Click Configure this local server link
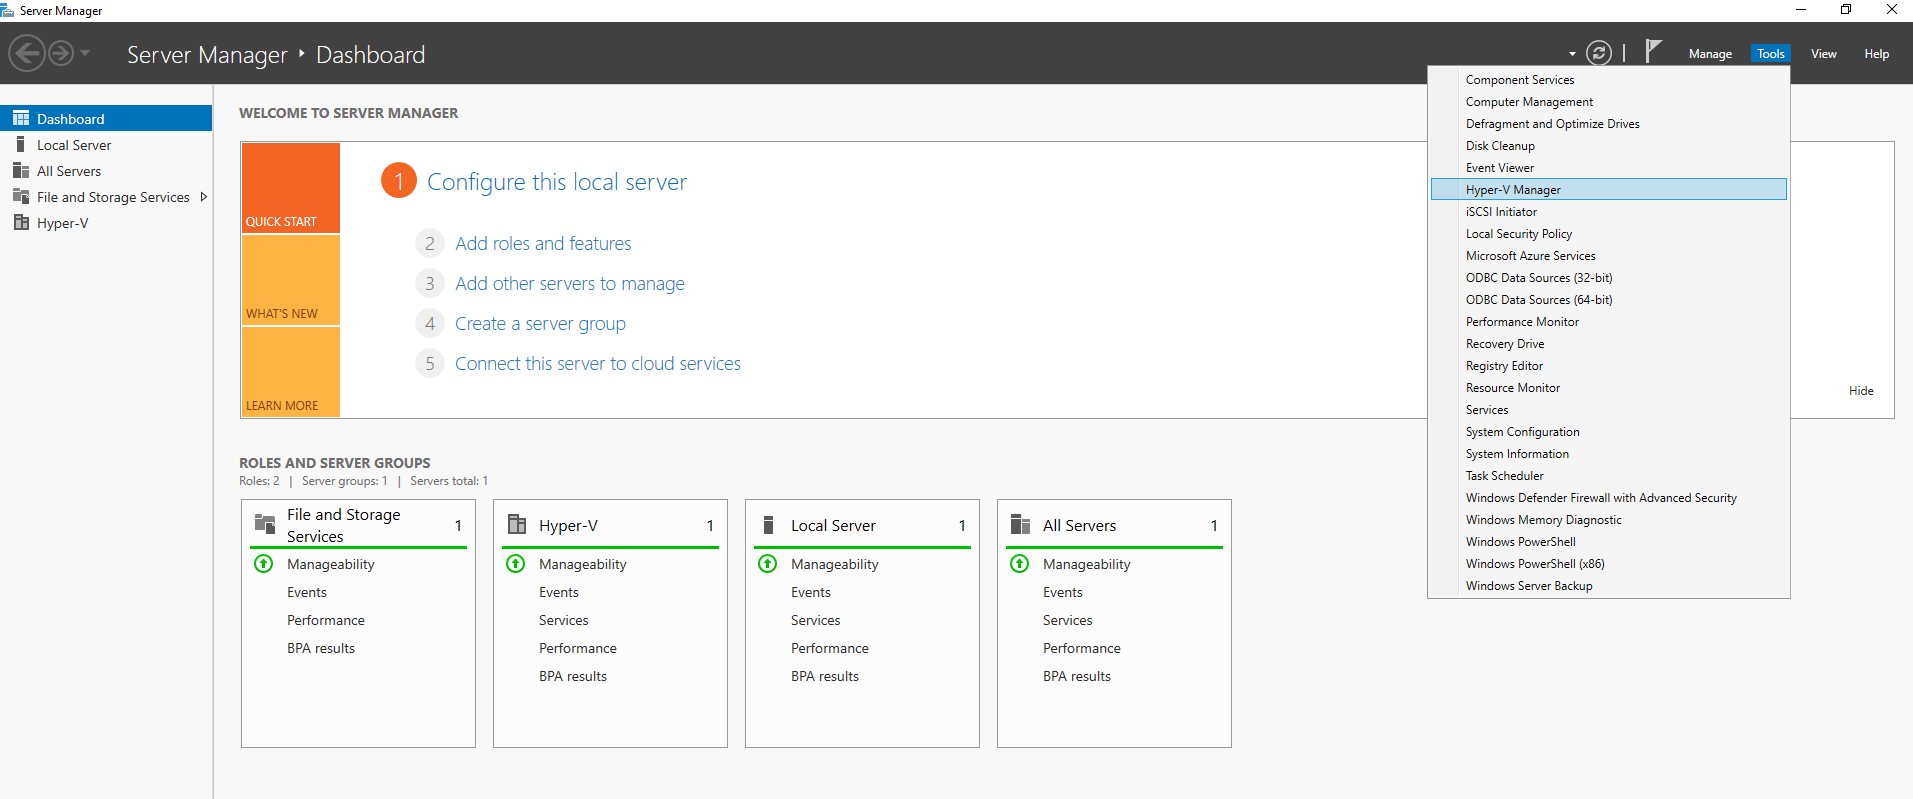This screenshot has height=799, width=1913. coord(557,182)
